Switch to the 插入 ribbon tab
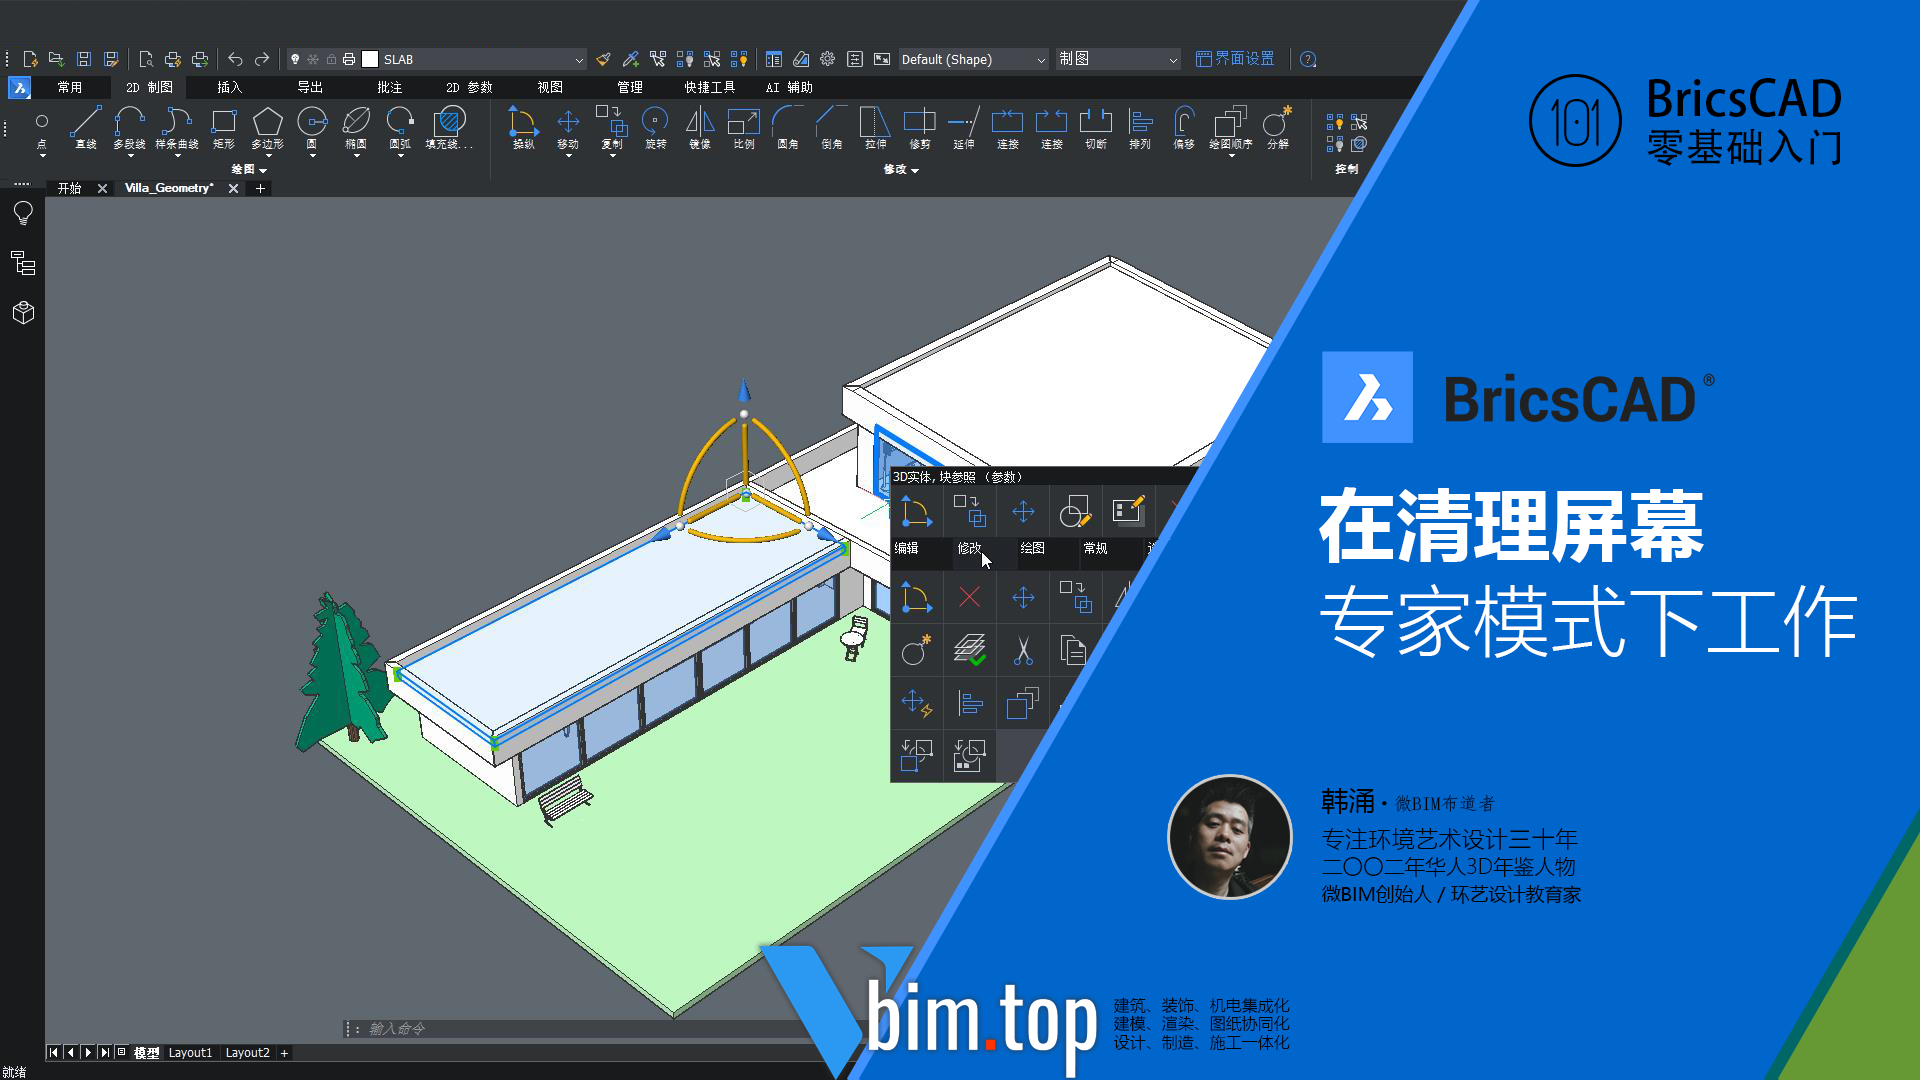1920x1080 pixels. [x=229, y=87]
